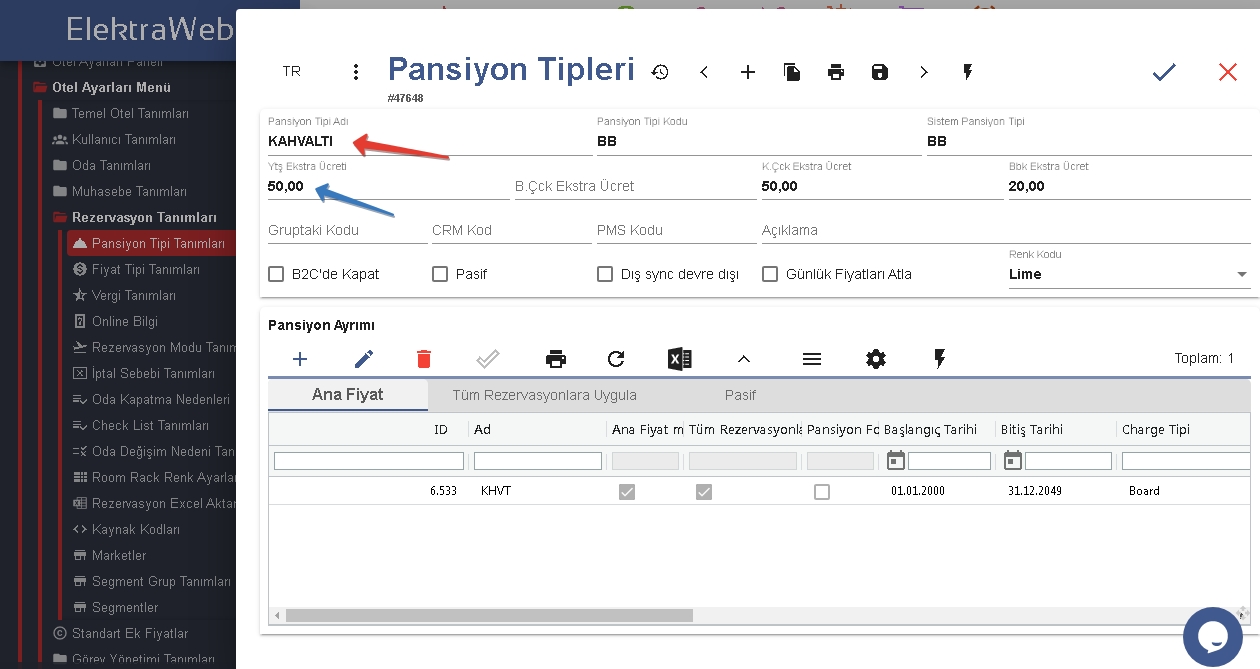Screen dimensions: 1260x669
Task: Refresh the Pansiyon Ayrımı grid
Action: tap(616, 359)
